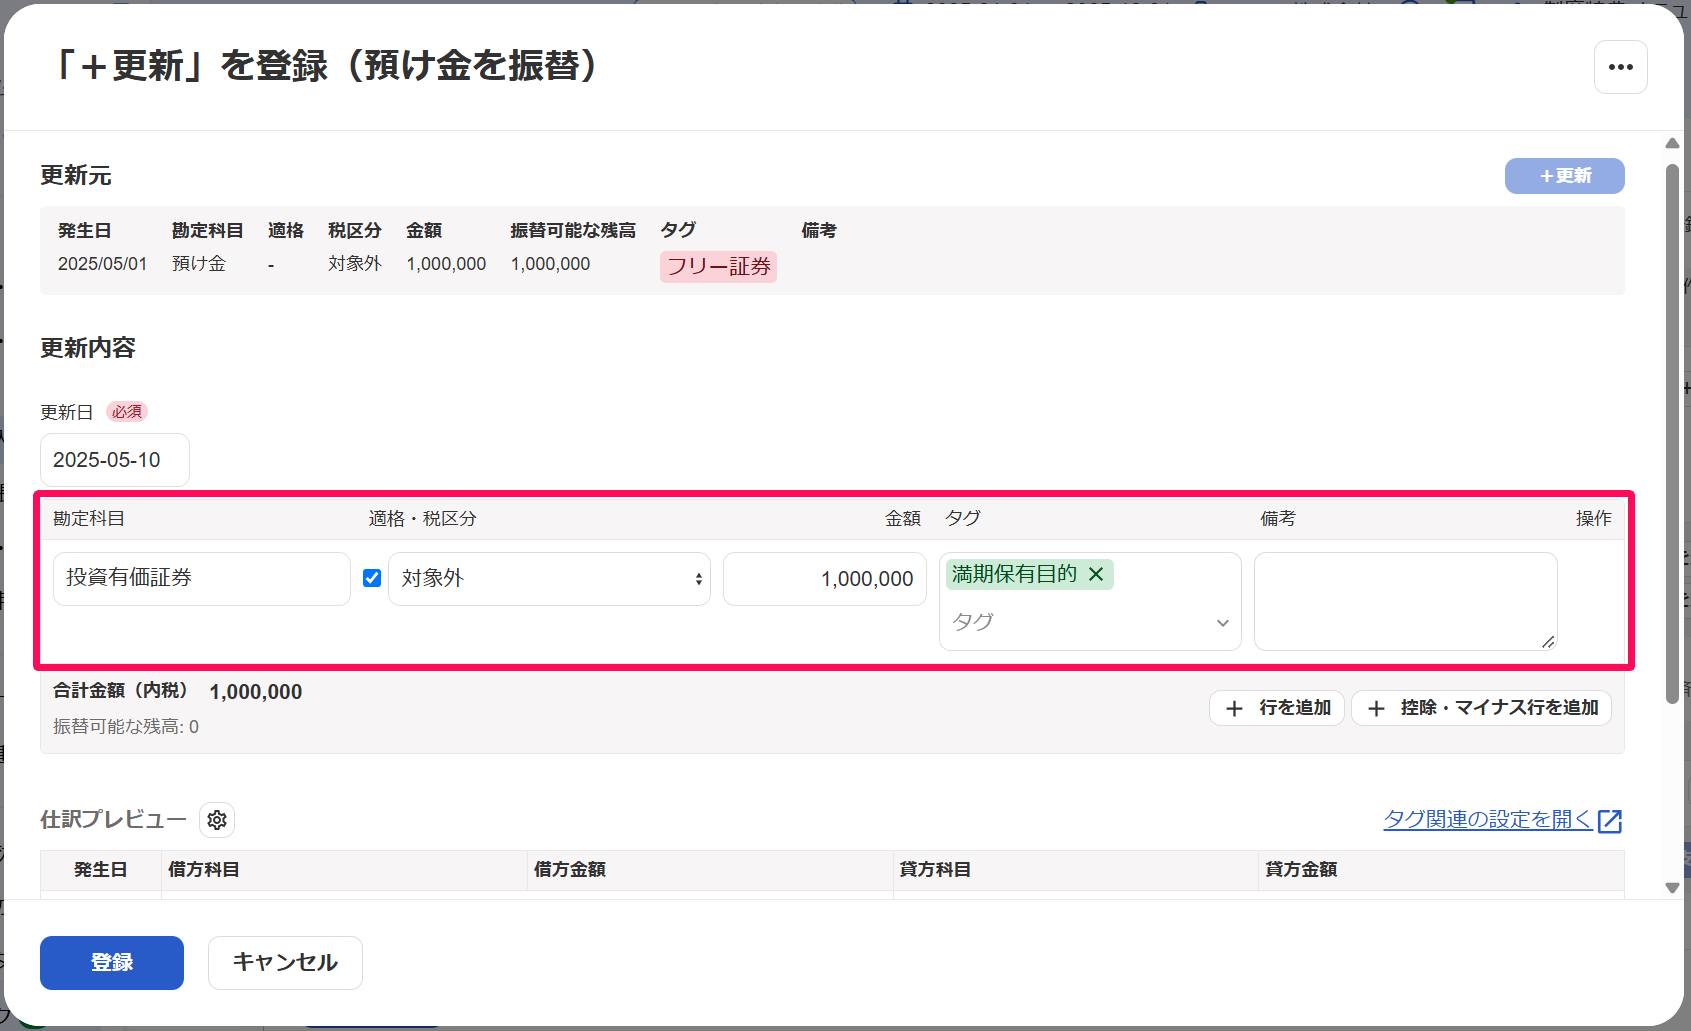
Task: Click the 合計金額 value 1,000,000
Action: (x=256, y=692)
